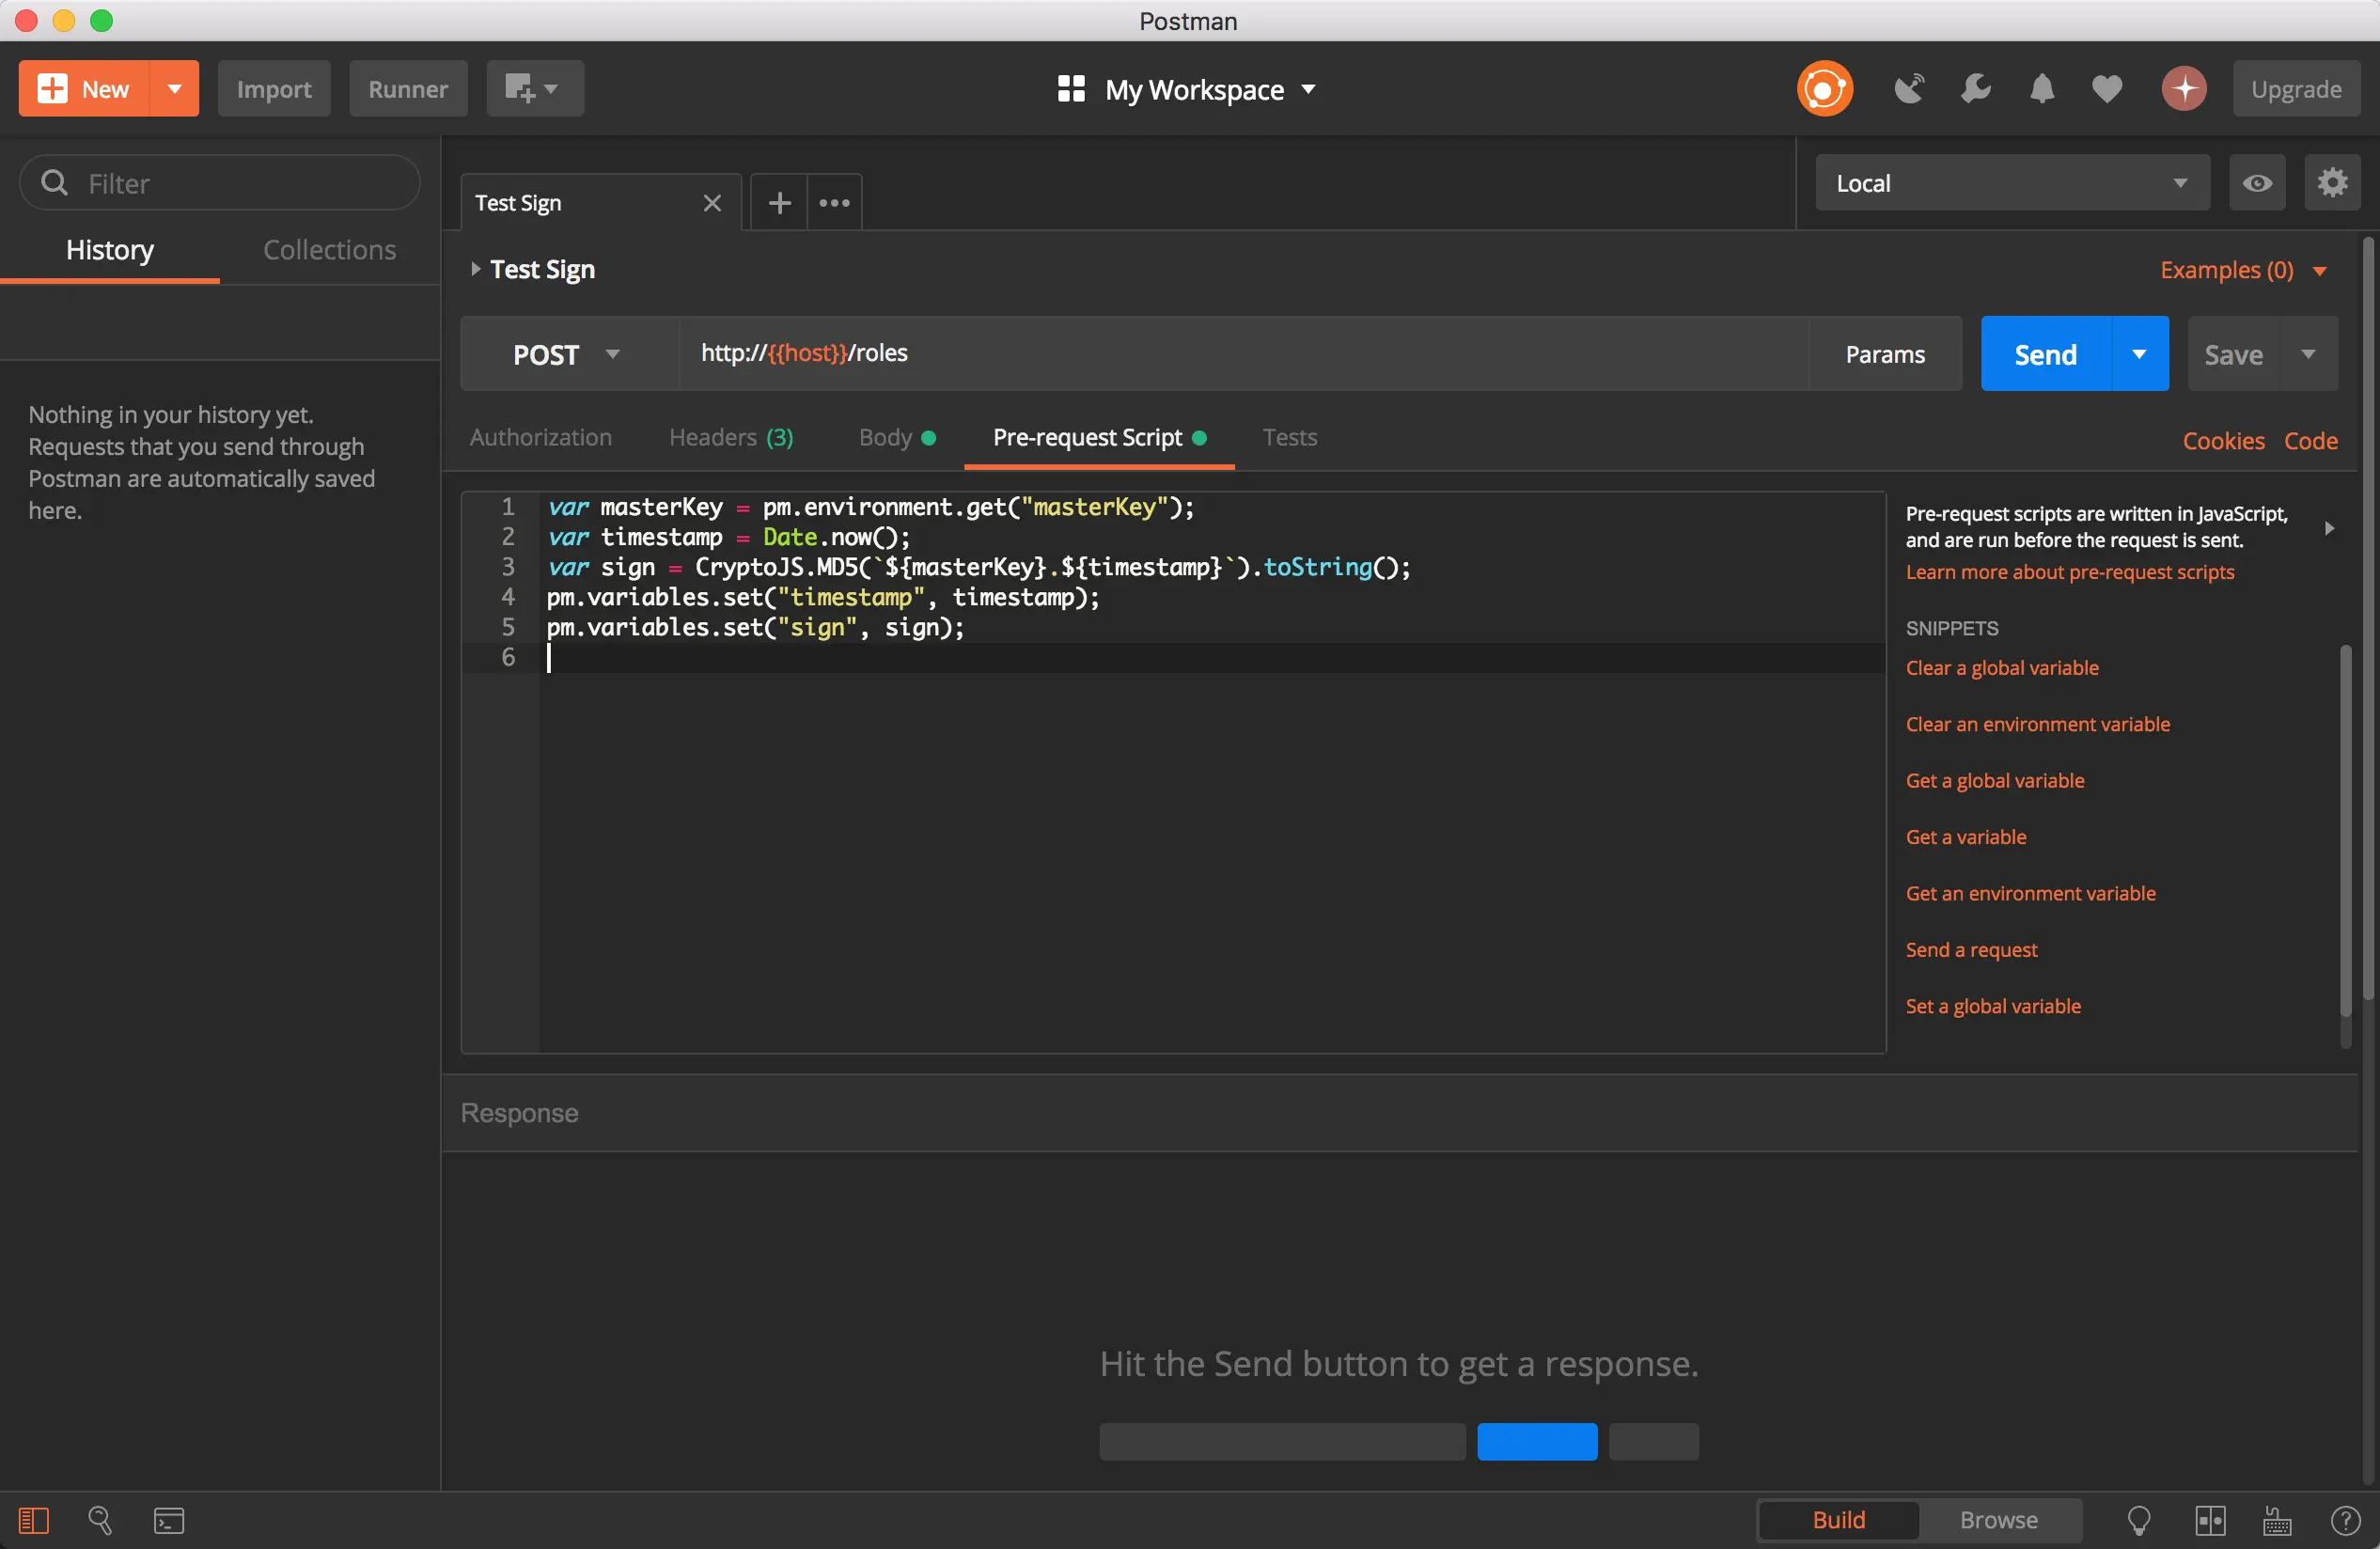Toggle the sidebar visibility icon
The height and width of the screenshot is (1549, 2380).
pos(34,1520)
